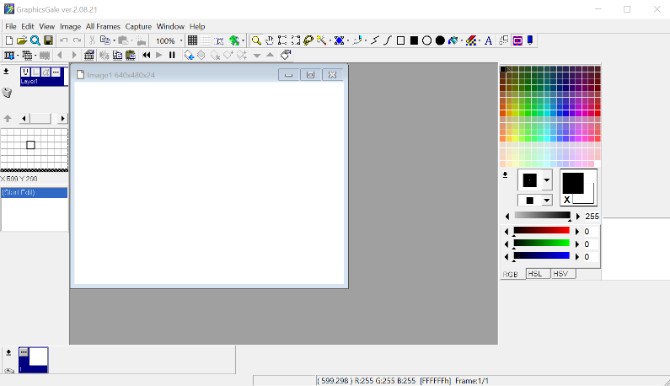Open the image browser magnifier icon

pos(35,41)
